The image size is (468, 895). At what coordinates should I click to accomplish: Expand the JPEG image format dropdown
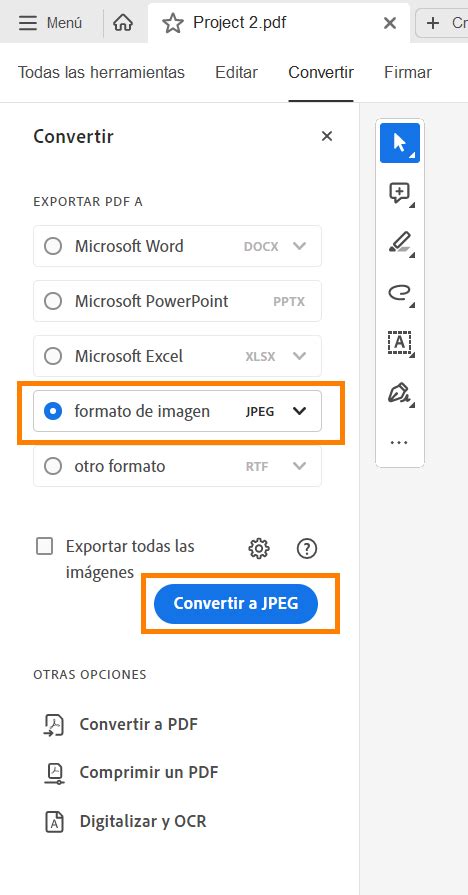(x=299, y=411)
